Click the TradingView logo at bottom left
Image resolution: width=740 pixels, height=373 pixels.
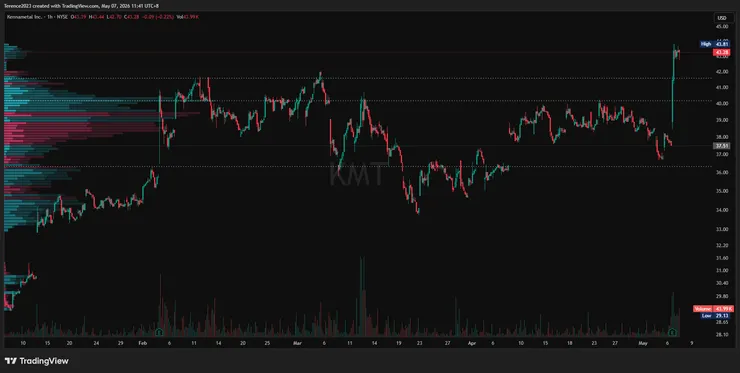tap(36, 361)
